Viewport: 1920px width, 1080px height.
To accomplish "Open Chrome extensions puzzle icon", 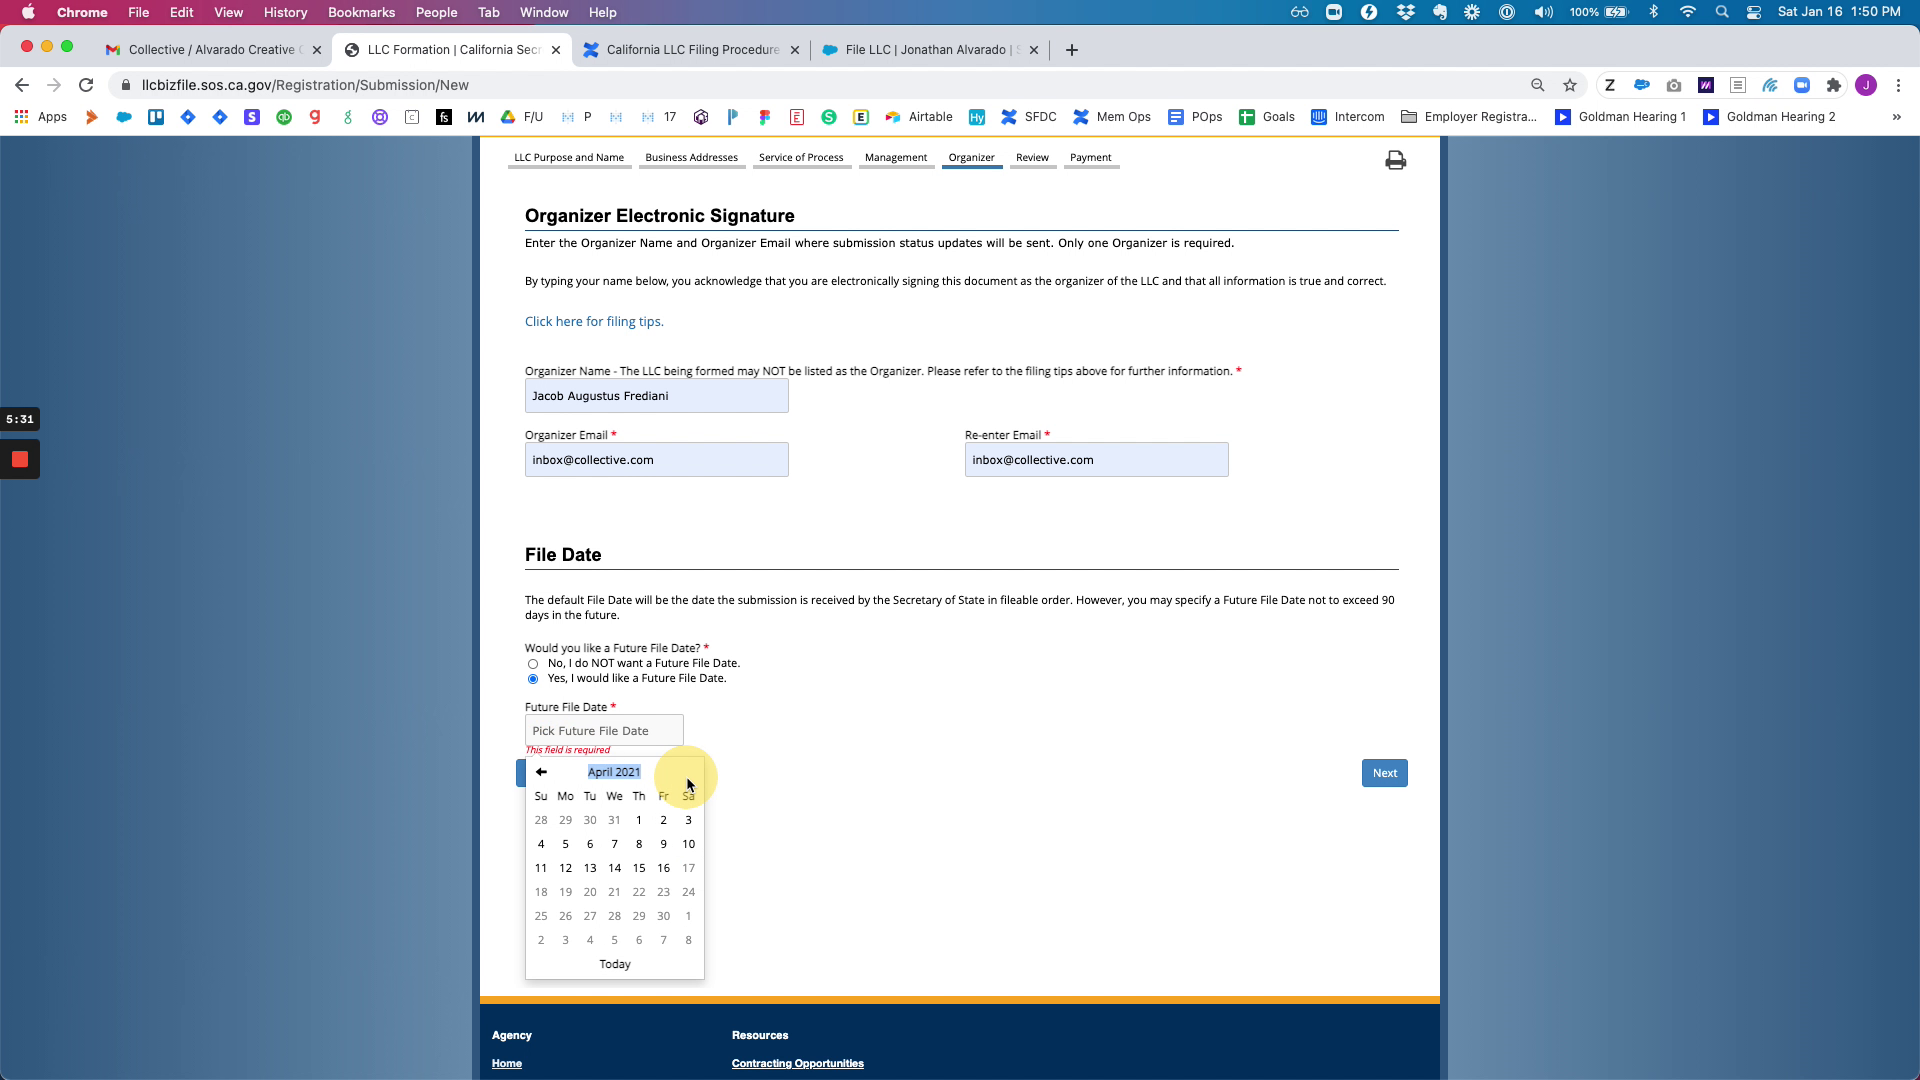I will [x=1833, y=85].
